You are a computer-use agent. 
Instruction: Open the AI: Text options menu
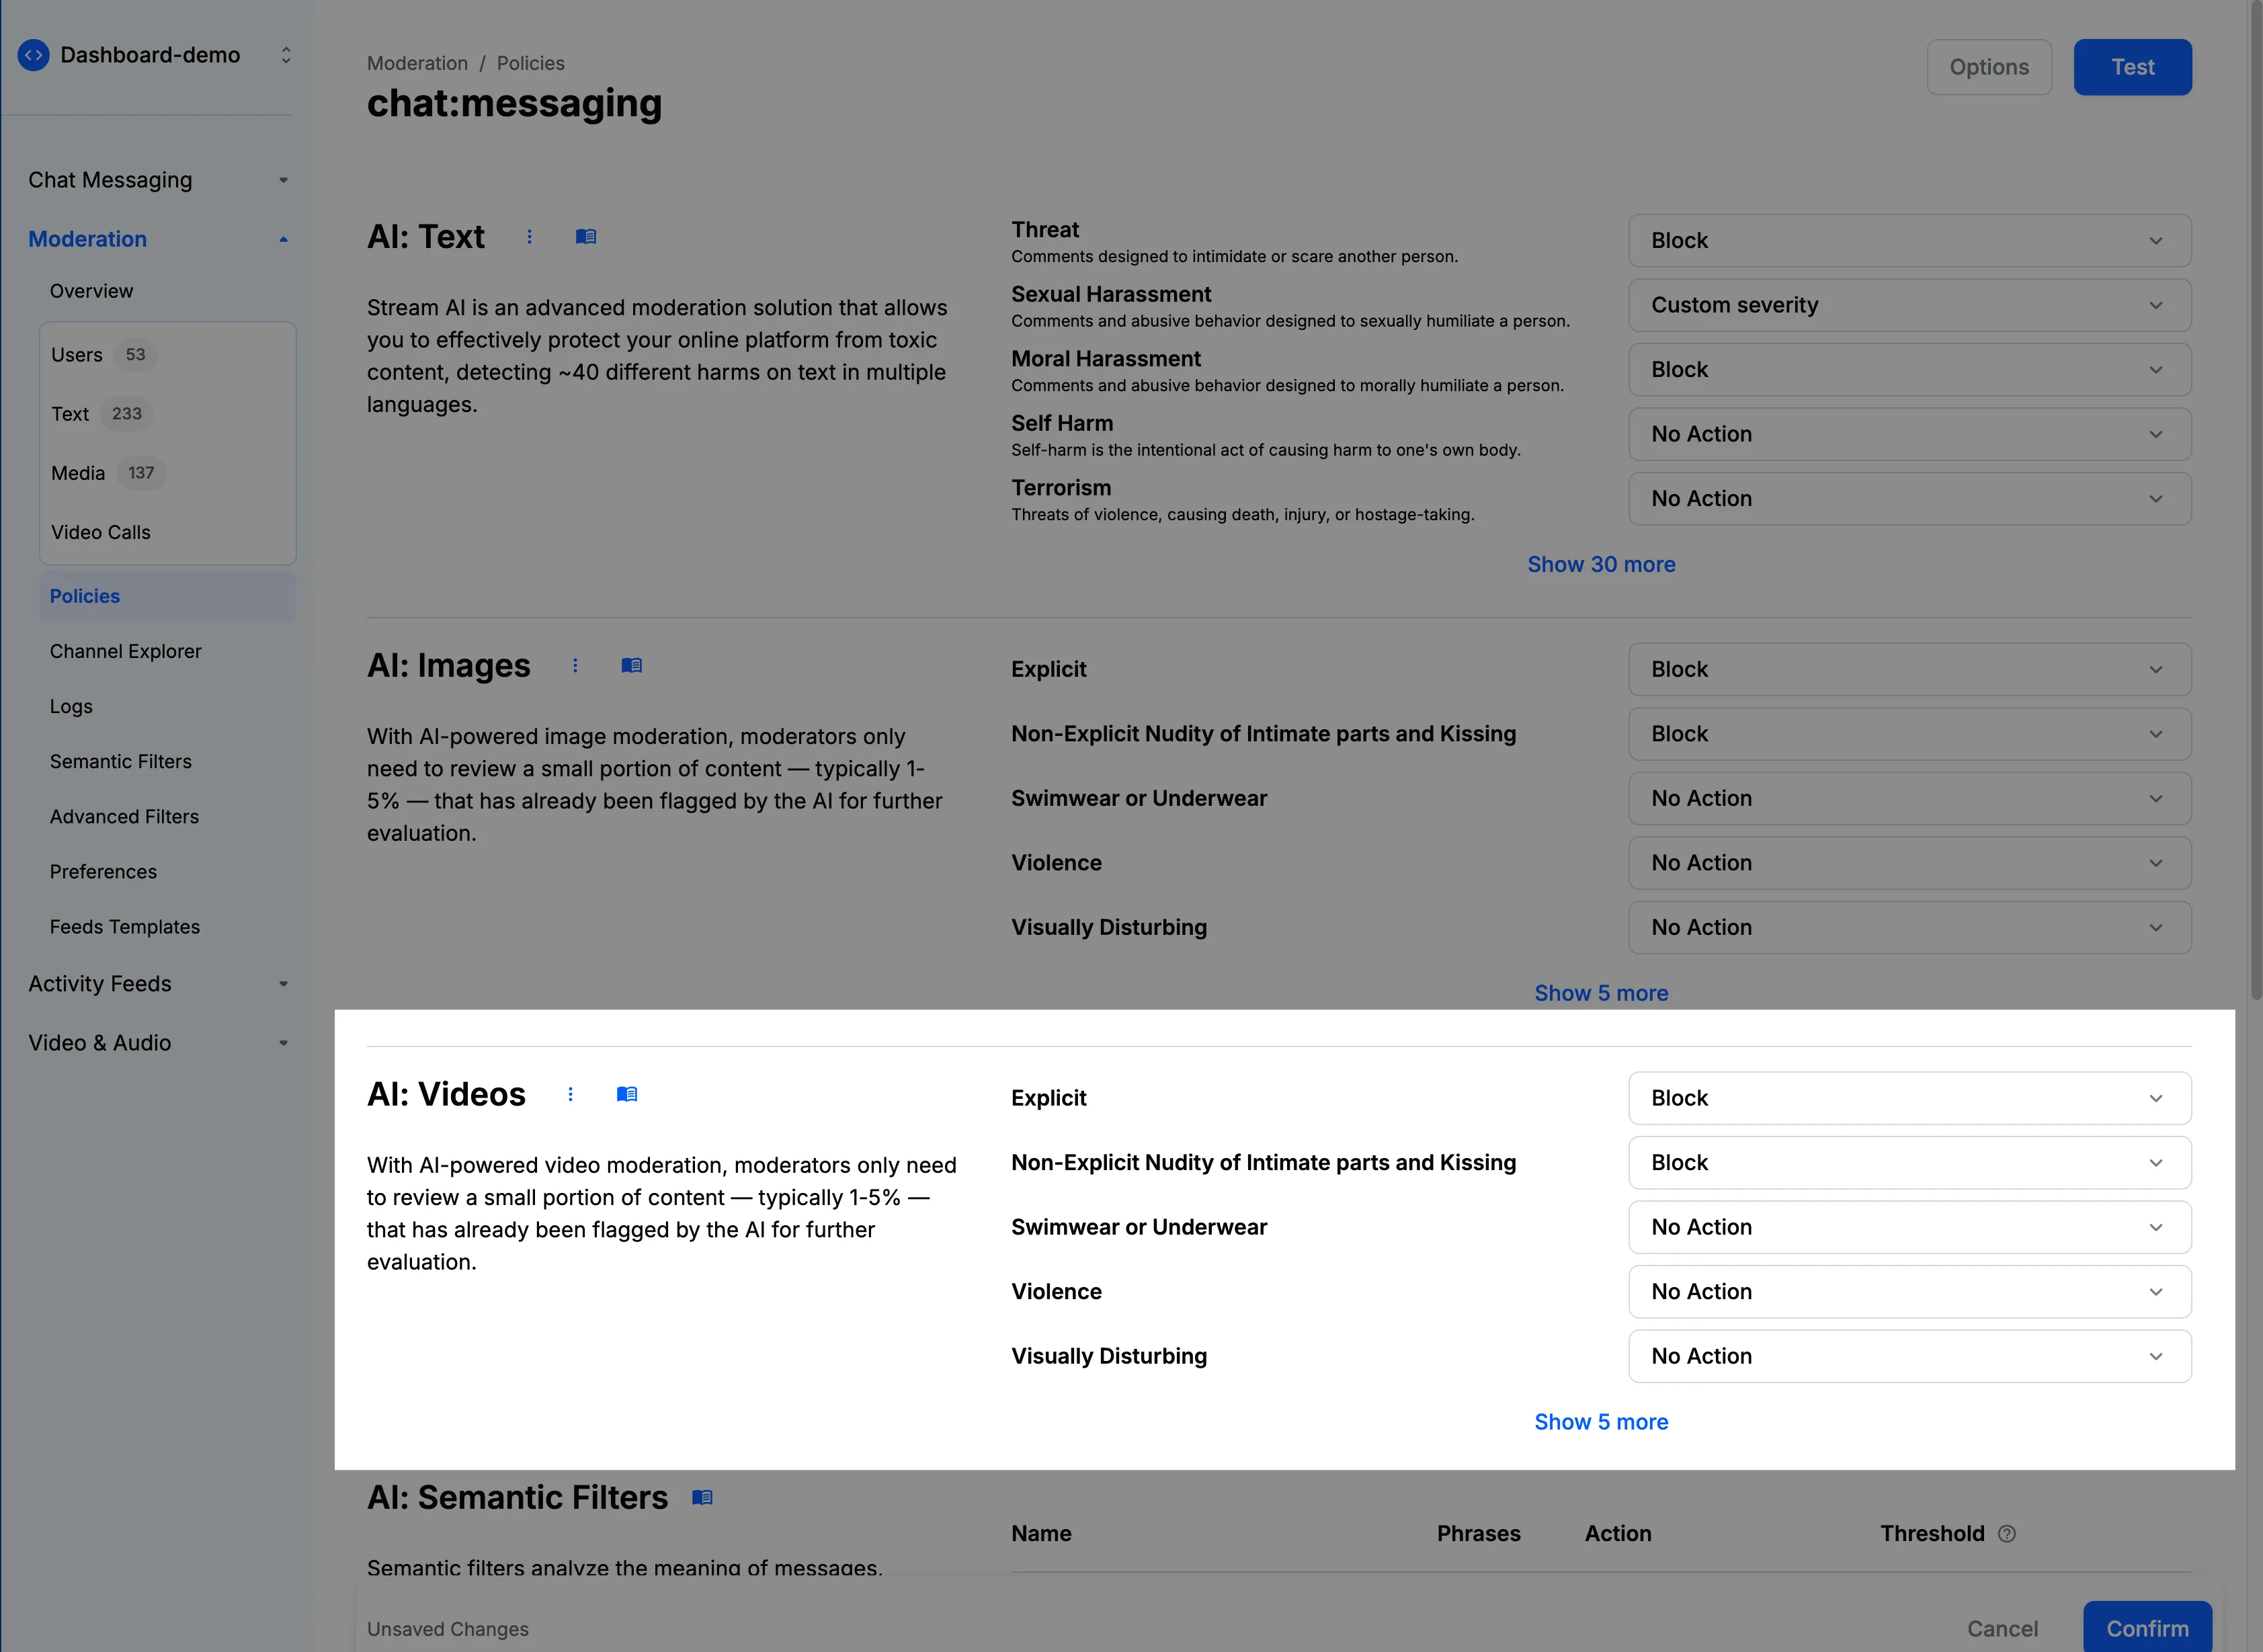pos(529,237)
